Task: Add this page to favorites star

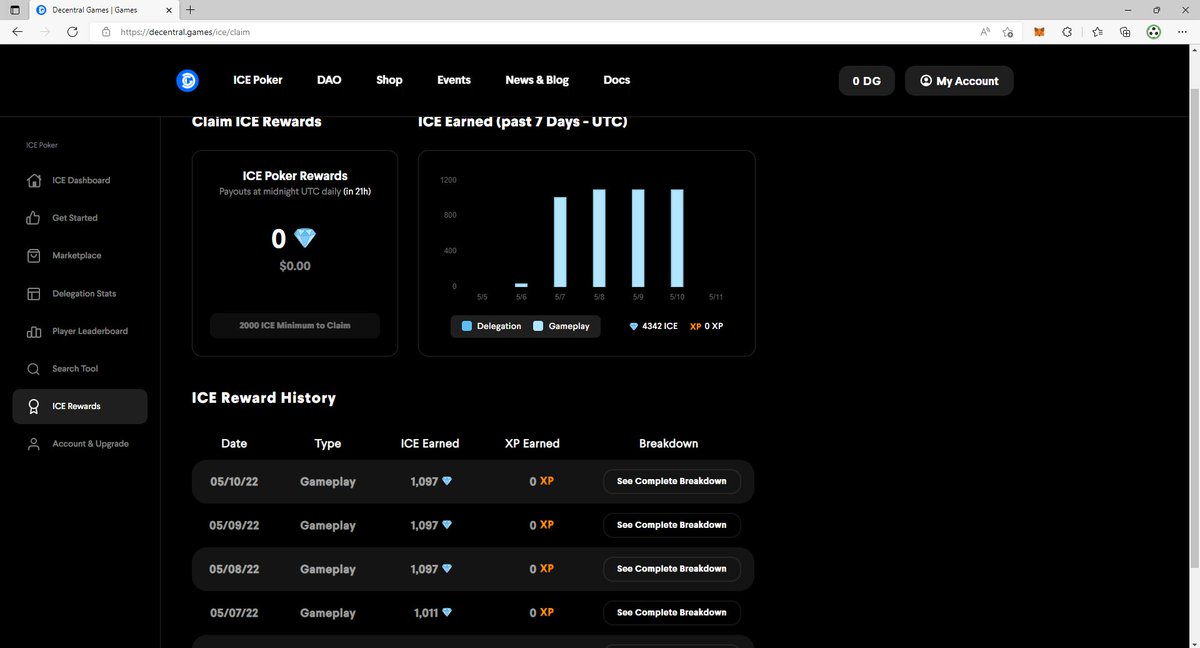Action: [1009, 32]
